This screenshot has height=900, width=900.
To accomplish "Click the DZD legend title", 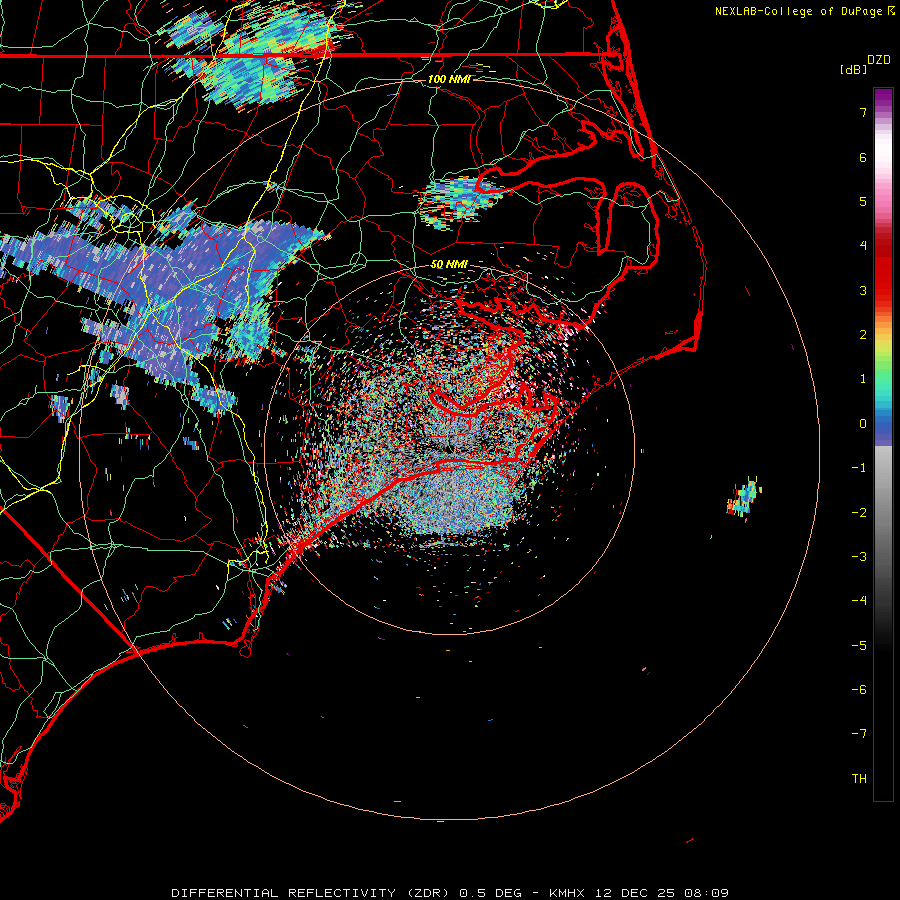I will tap(879, 60).
